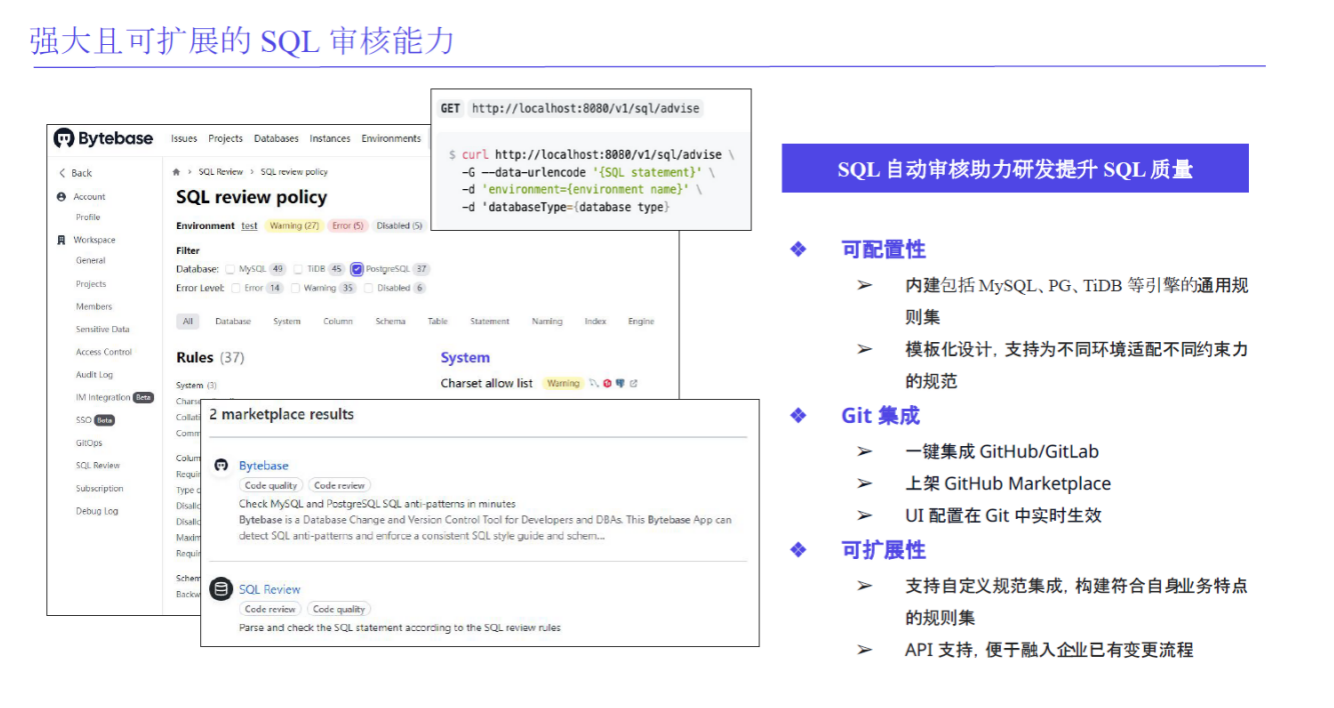This screenshot has width=1334, height=708.
Task: Check the TiDB database filter checkbox
Action: pos(299,269)
